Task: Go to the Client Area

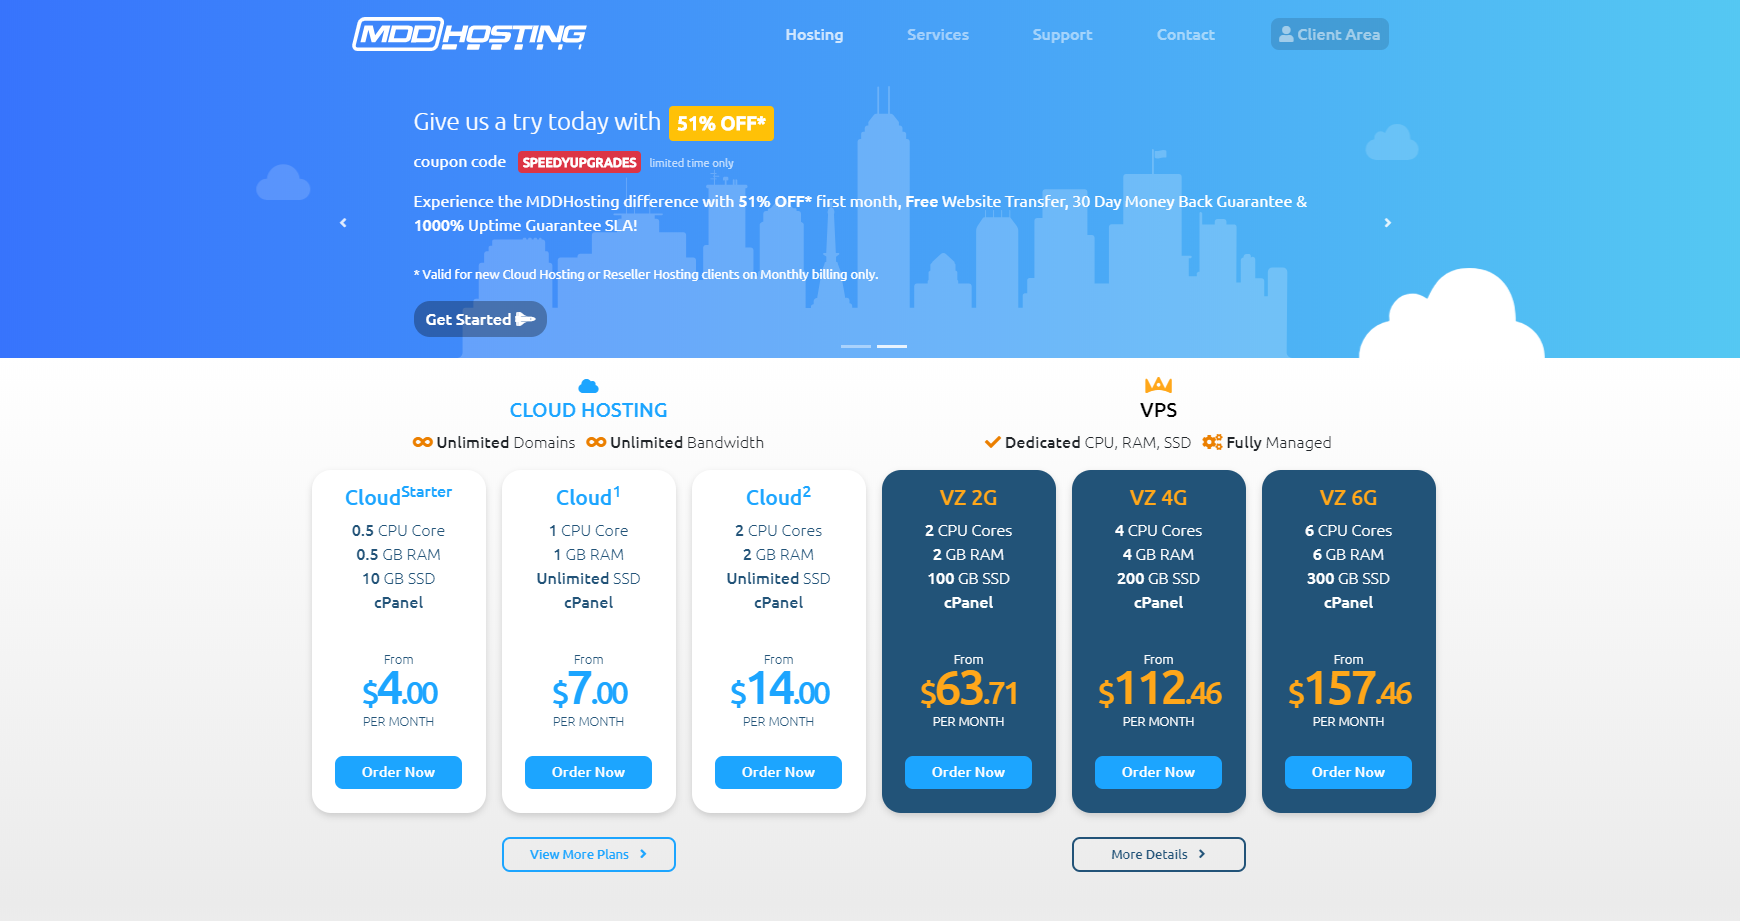Action: pos(1330,34)
